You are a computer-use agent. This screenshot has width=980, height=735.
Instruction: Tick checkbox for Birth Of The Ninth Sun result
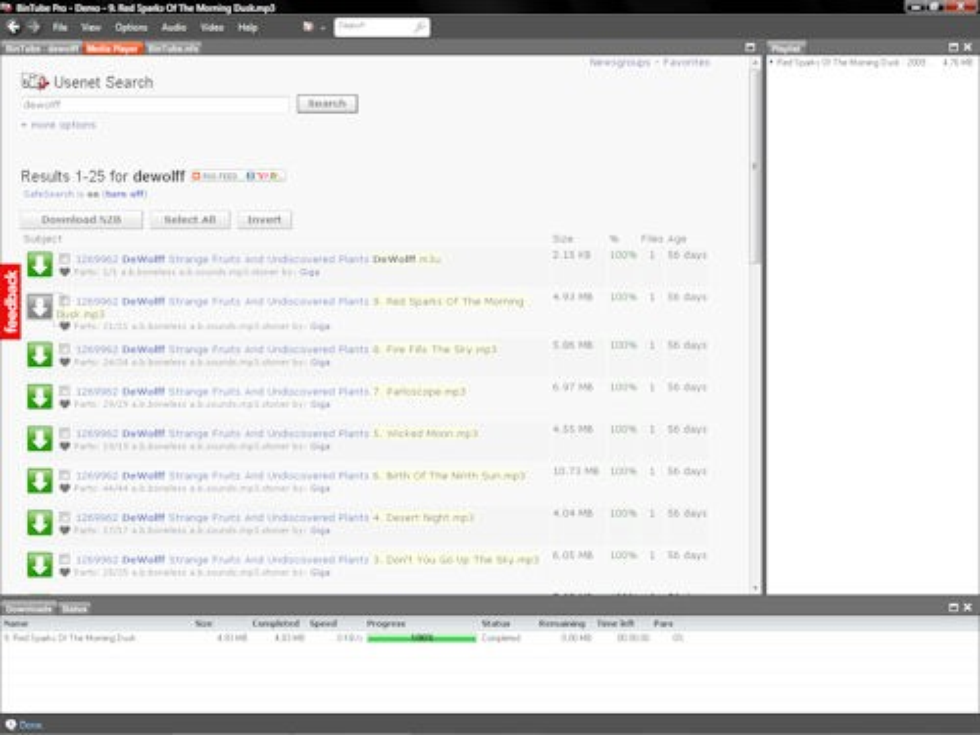(64, 475)
